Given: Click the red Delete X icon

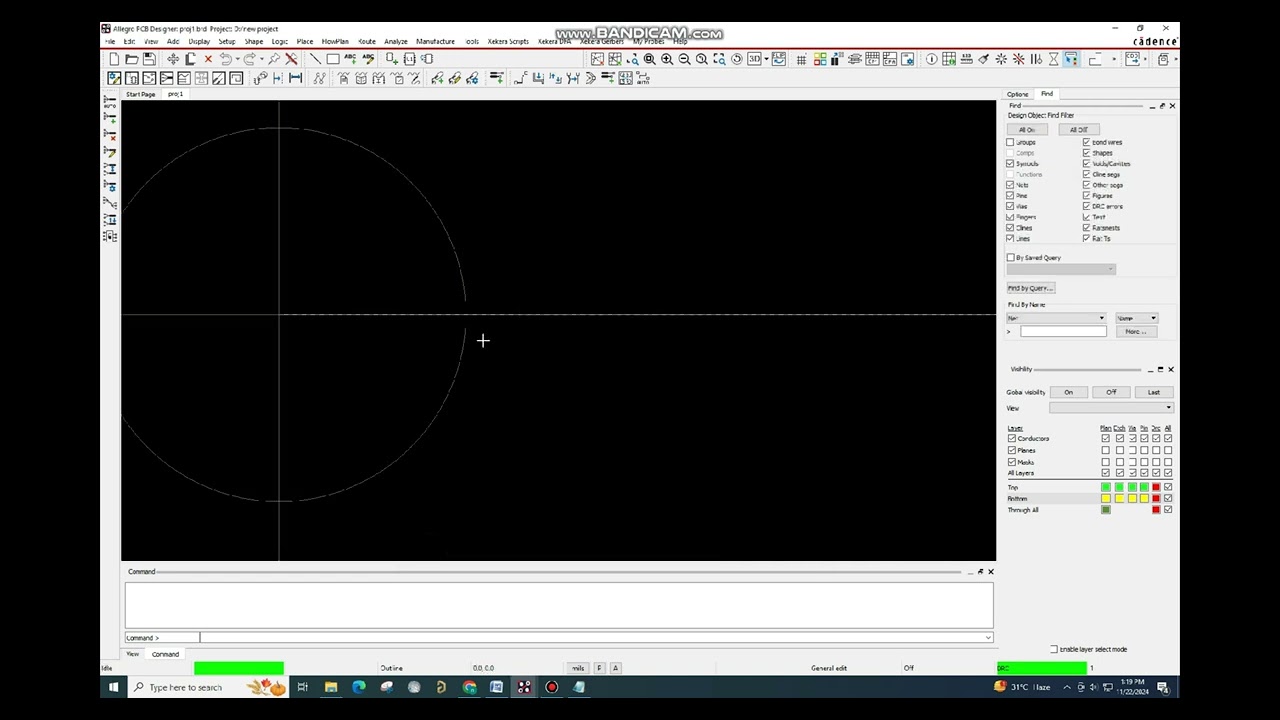Looking at the screenshot, I should tap(208, 59).
